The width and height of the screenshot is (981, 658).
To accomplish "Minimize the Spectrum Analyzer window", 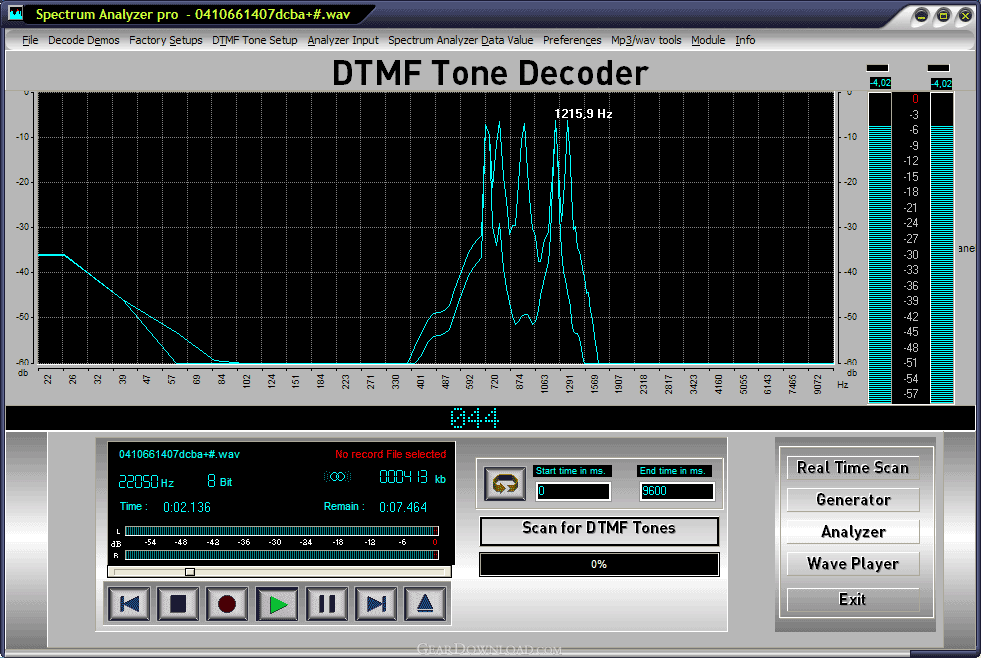I will [x=921, y=16].
